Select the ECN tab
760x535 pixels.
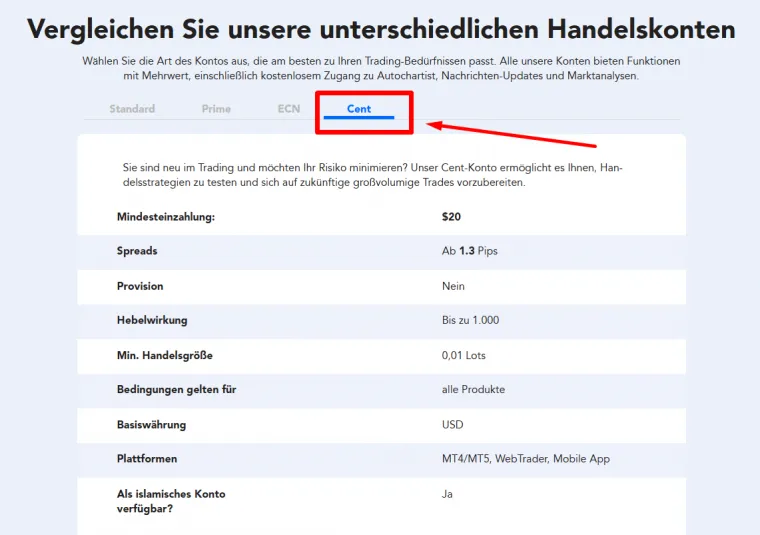(288, 109)
